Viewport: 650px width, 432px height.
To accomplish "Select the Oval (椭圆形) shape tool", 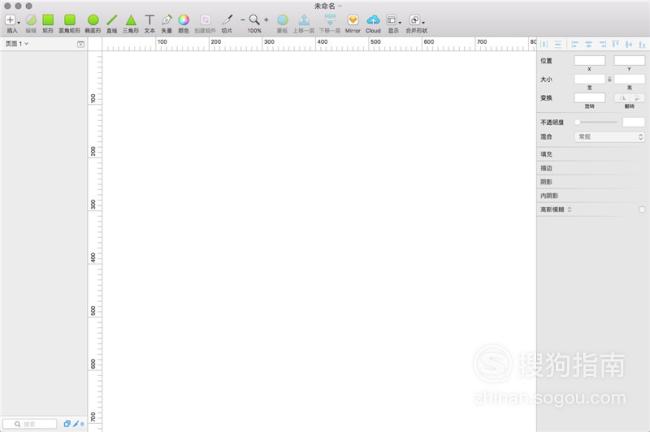I will 93,20.
